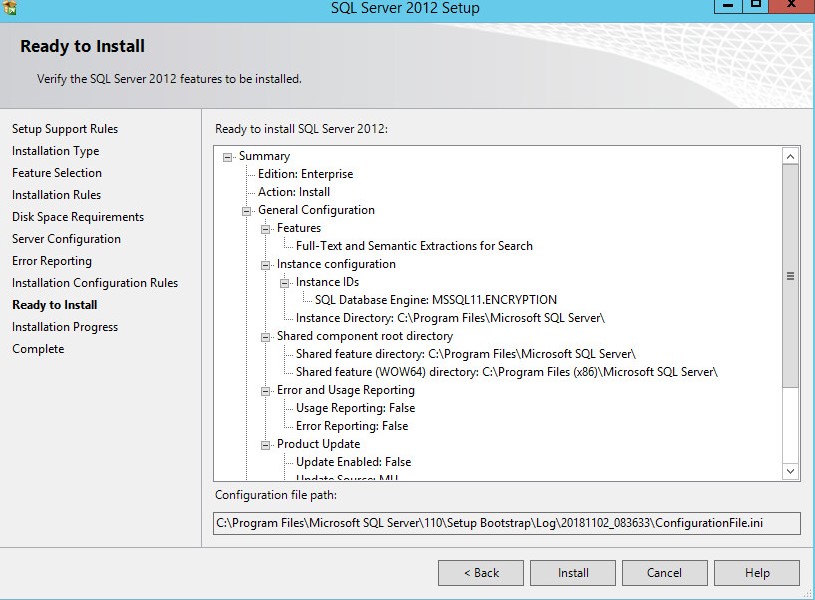Select Installation Configuration Rules step

[x=95, y=283]
